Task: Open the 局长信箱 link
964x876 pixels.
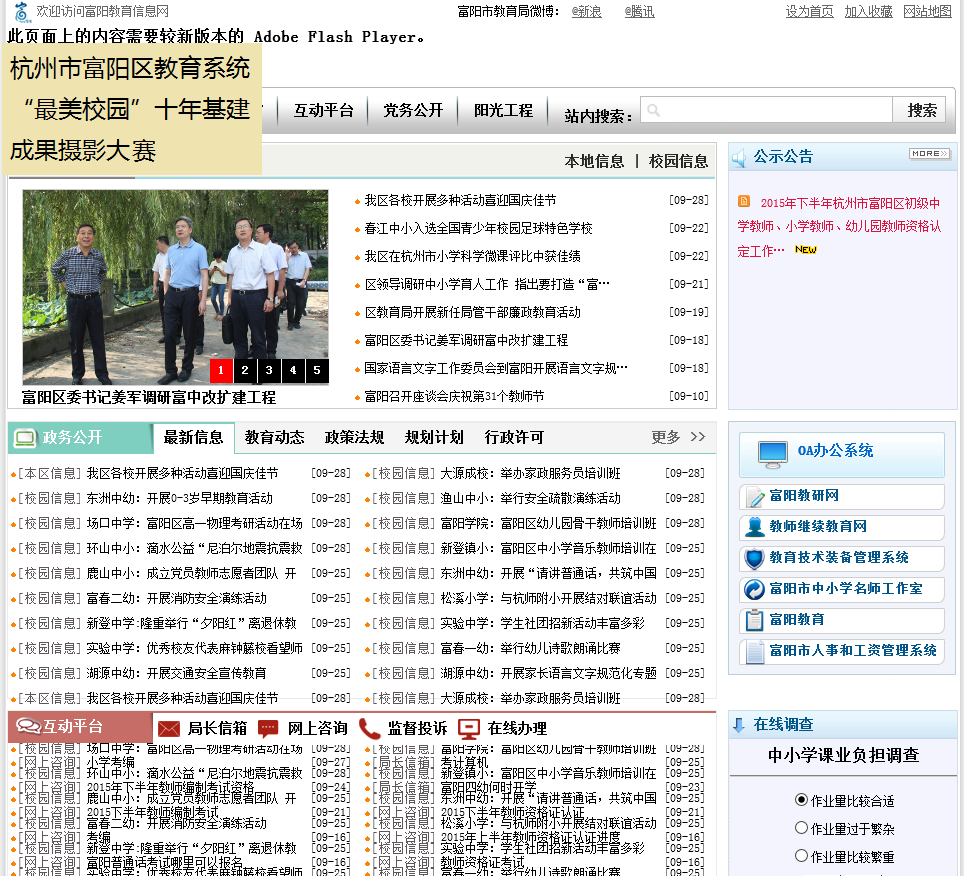Action: (x=217, y=728)
